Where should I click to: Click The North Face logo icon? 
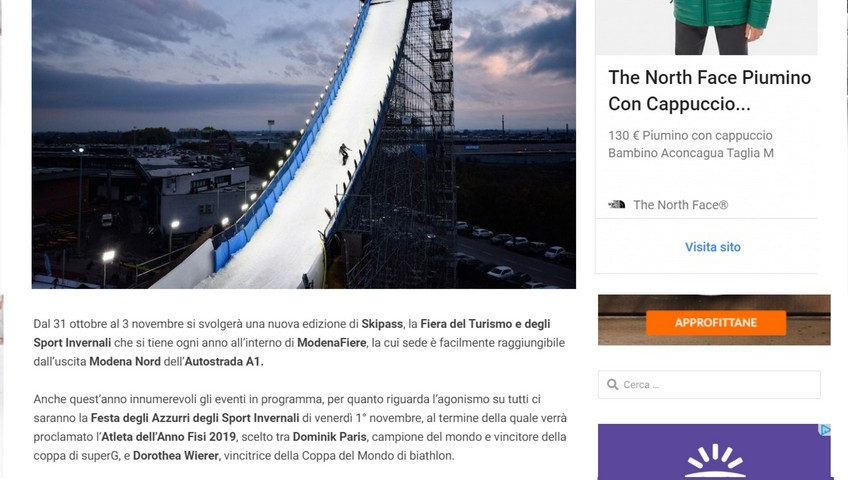pyautogui.click(x=617, y=204)
